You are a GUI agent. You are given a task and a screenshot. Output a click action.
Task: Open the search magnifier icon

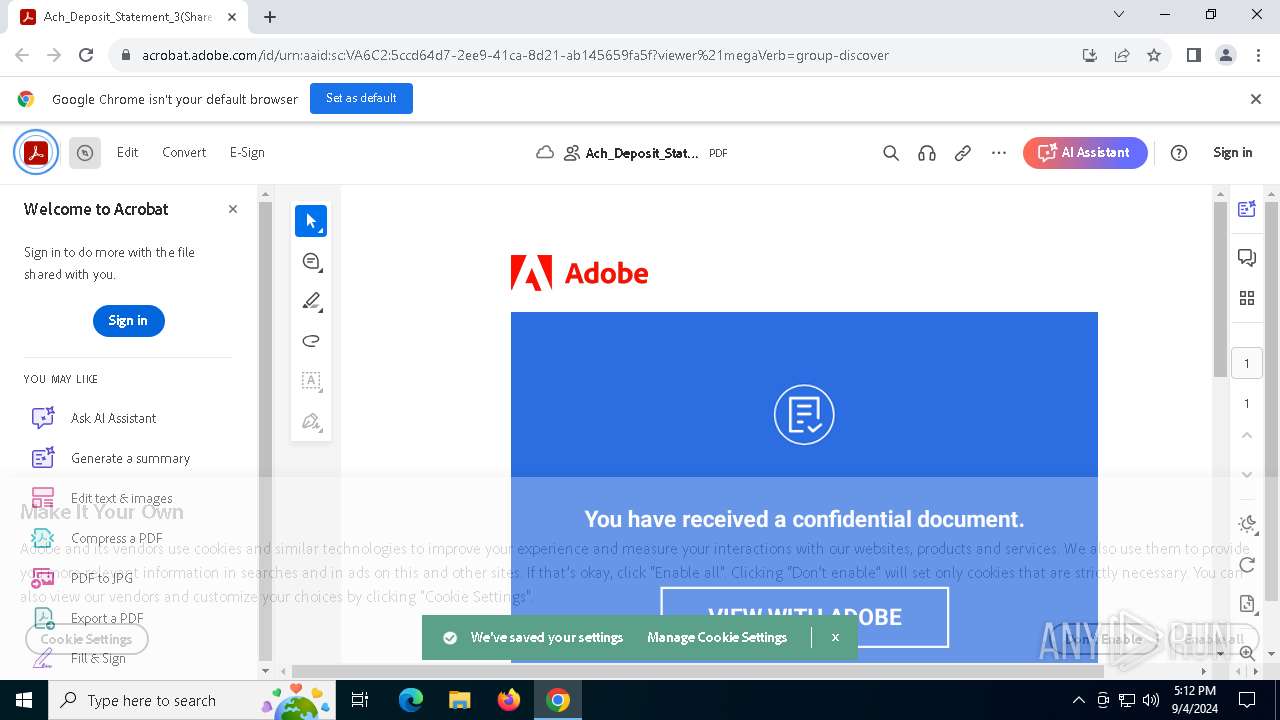(x=891, y=153)
